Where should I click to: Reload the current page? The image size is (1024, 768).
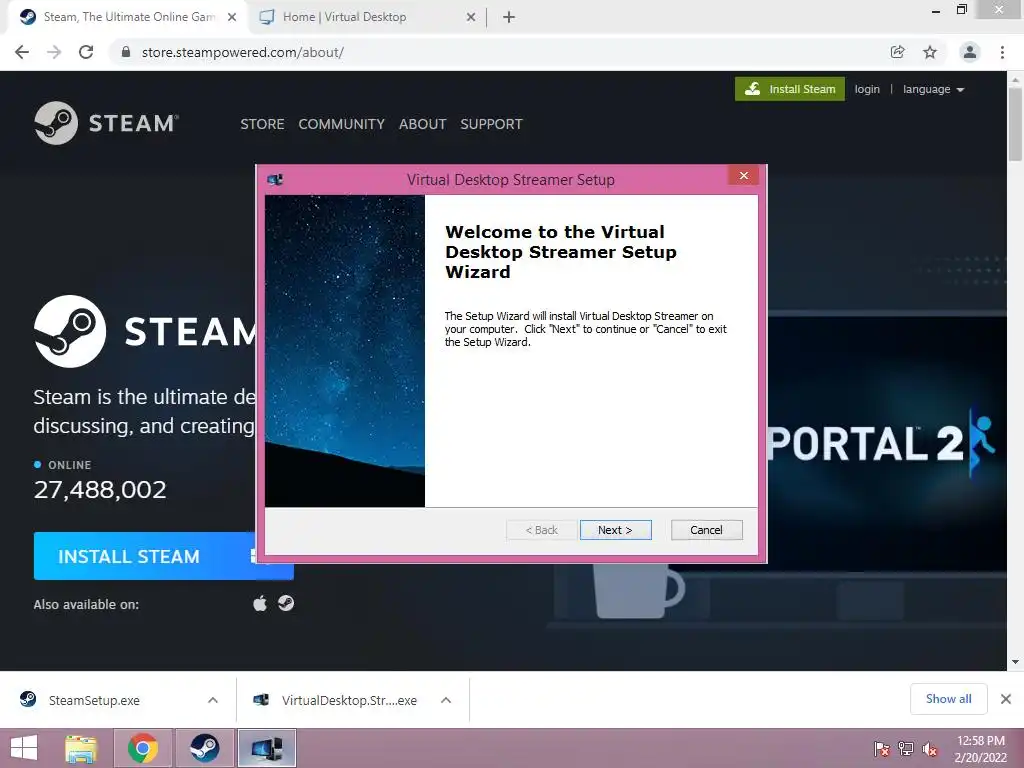pyautogui.click(x=86, y=52)
